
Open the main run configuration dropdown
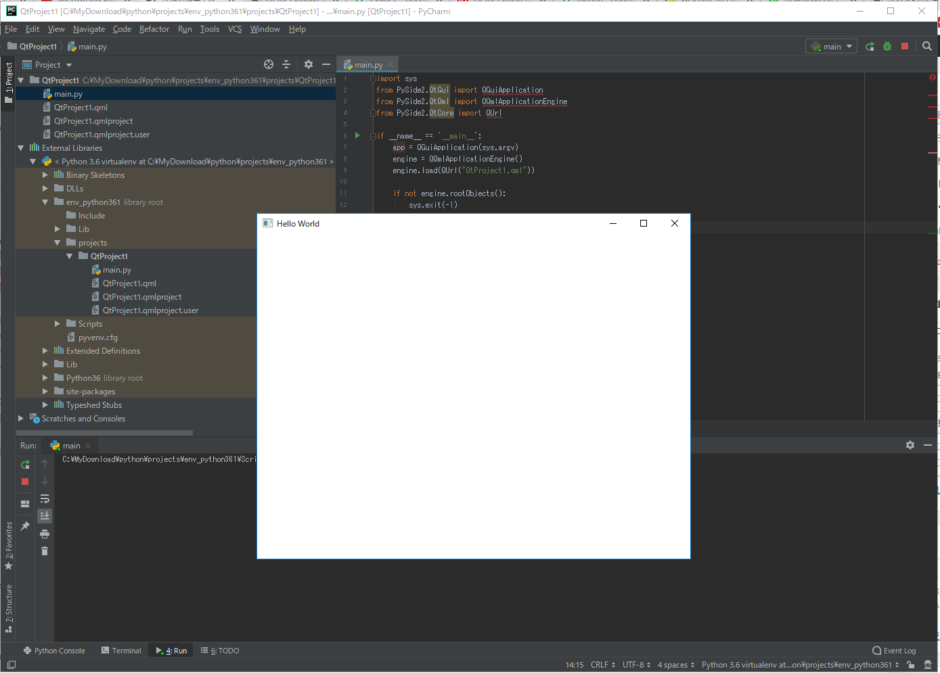(834, 46)
